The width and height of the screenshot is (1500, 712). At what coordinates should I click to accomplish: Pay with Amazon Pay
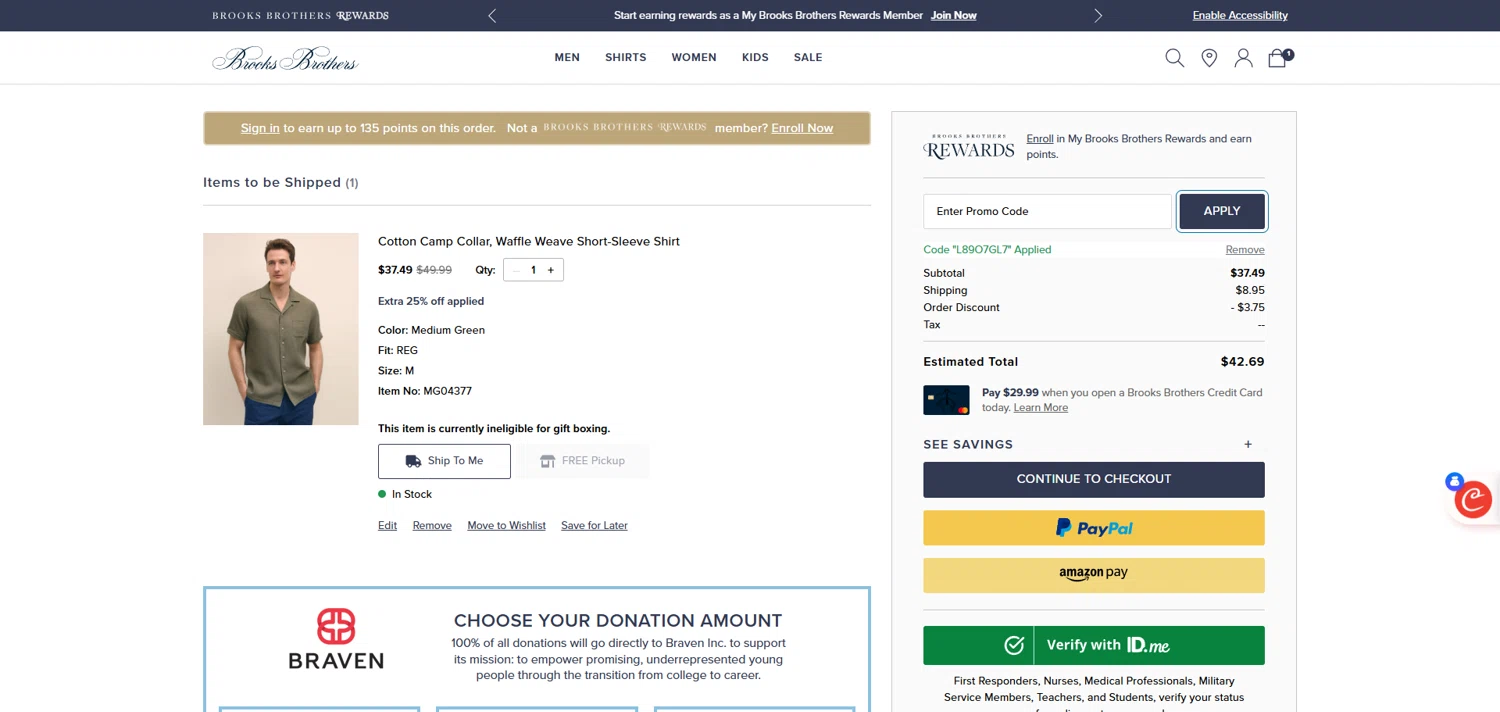coord(1093,575)
